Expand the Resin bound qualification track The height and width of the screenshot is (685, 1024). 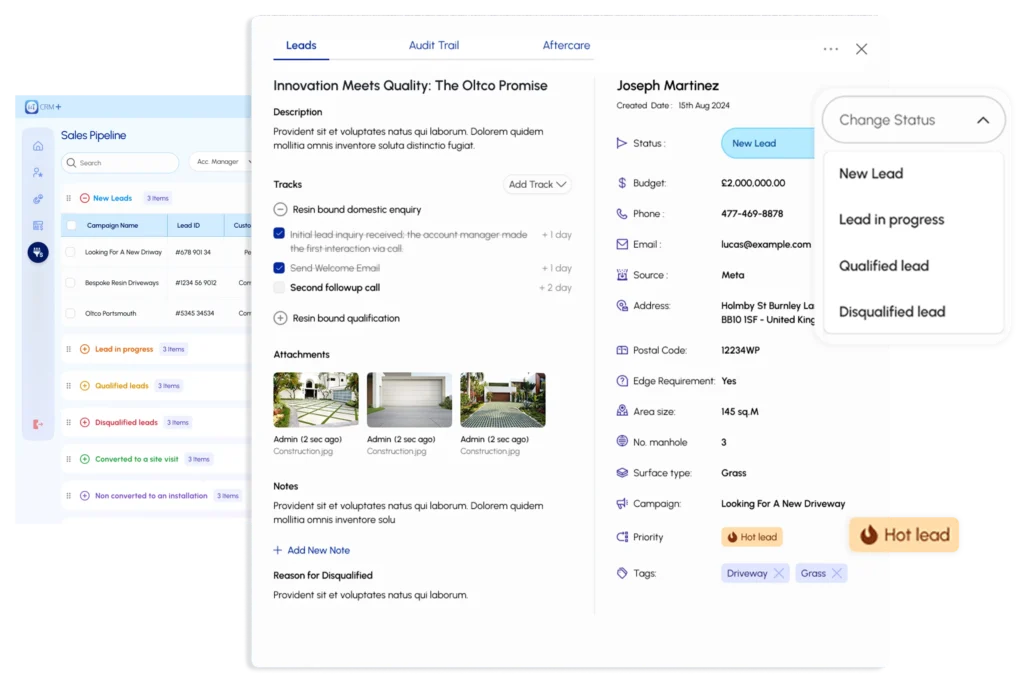pyautogui.click(x=280, y=318)
